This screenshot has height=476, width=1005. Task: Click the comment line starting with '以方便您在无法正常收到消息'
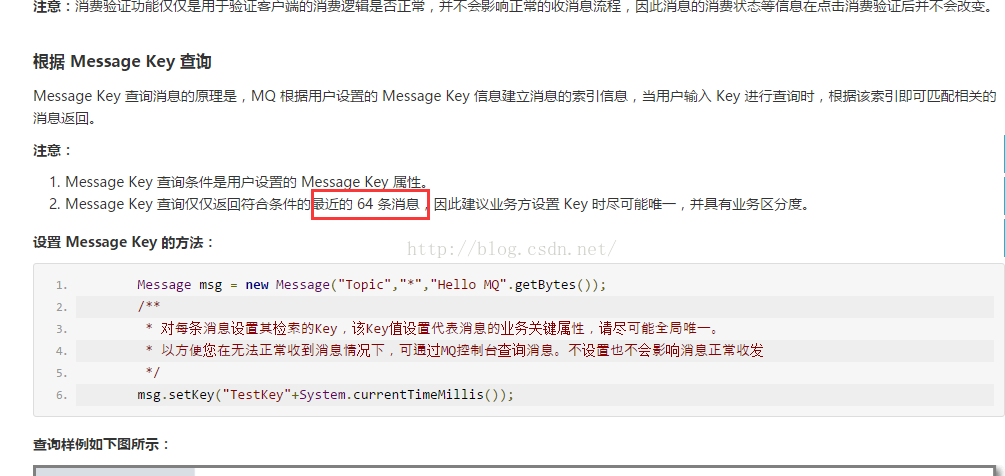click(454, 351)
